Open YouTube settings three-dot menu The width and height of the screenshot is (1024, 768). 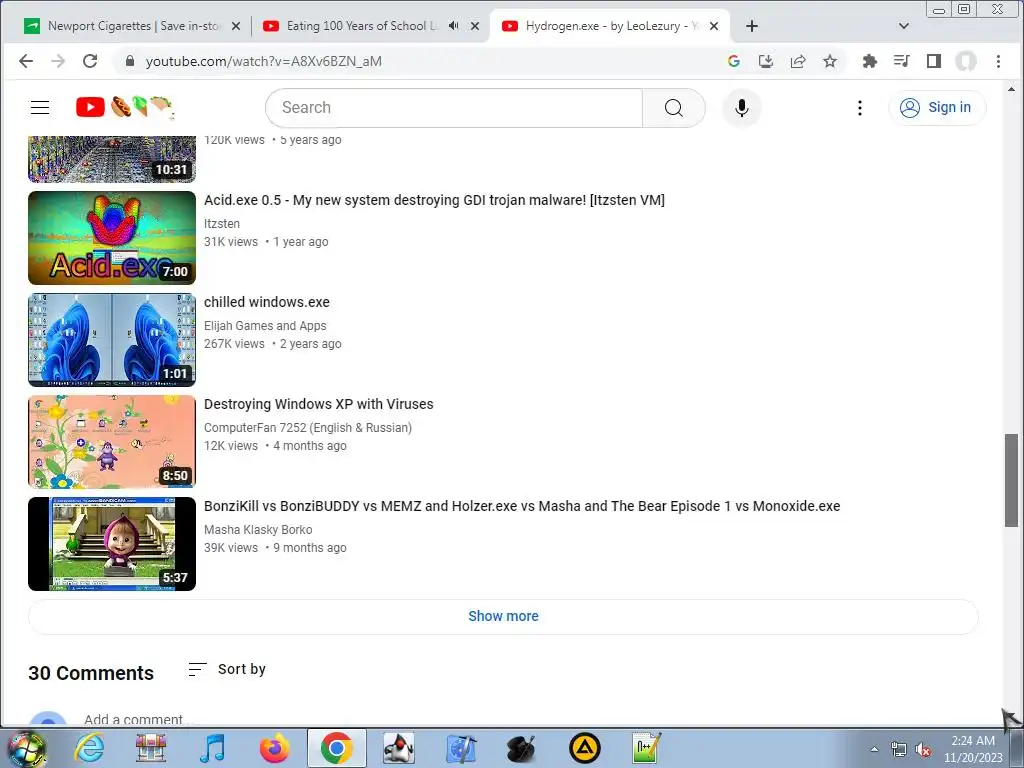tap(859, 108)
